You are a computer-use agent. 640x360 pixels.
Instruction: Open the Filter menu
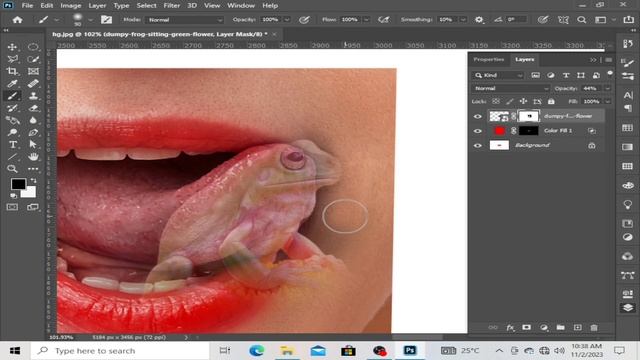(x=171, y=6)
